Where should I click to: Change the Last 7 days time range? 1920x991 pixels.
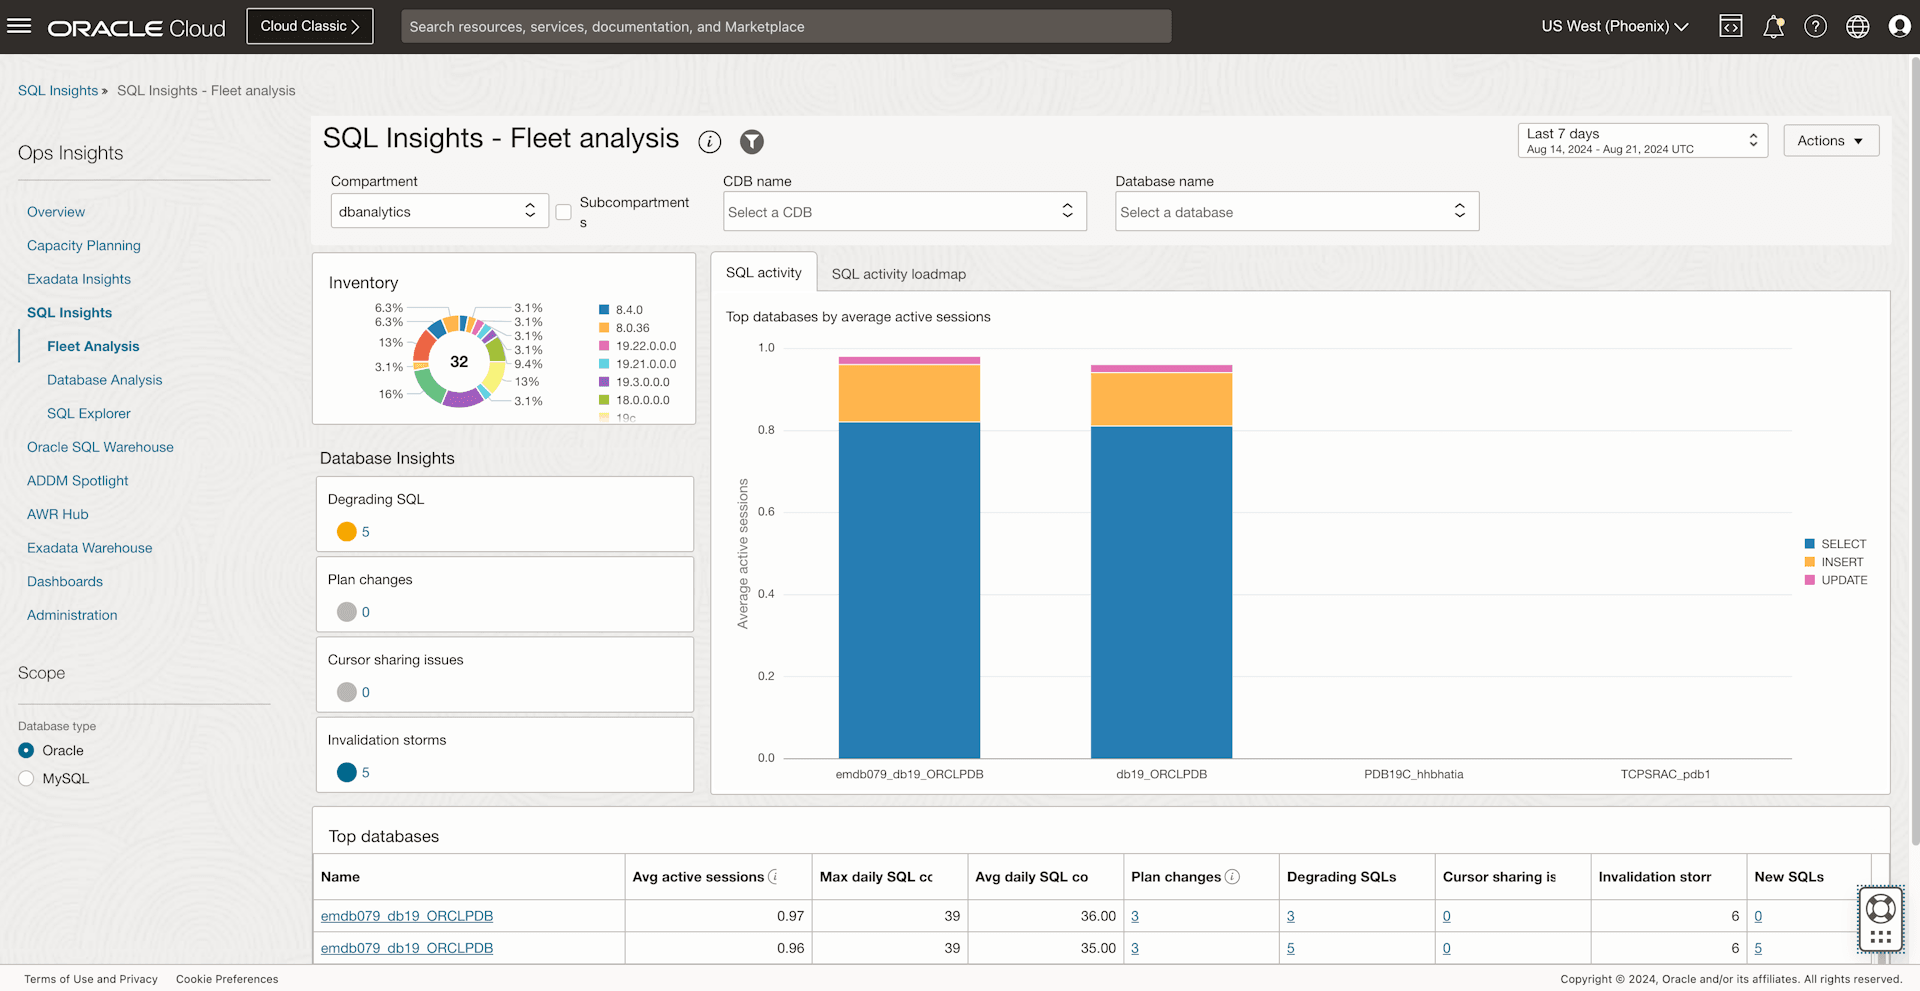1641,140
